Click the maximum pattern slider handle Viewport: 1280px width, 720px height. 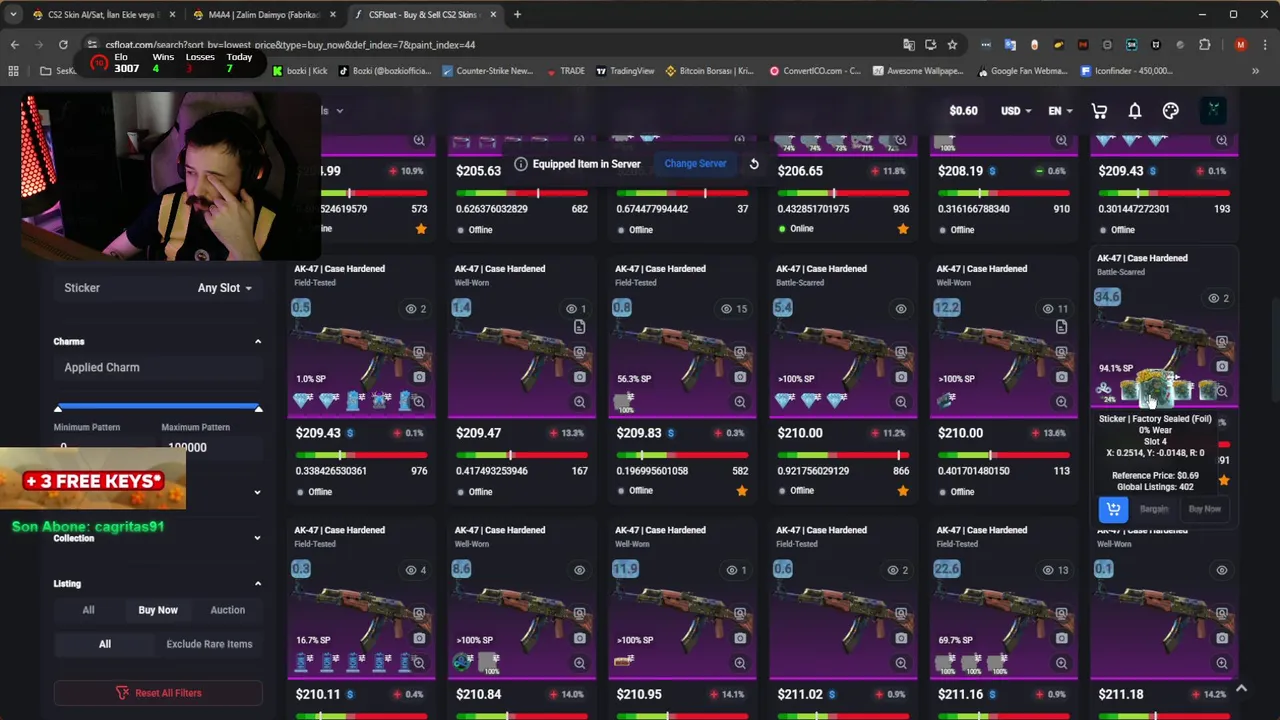258,408
